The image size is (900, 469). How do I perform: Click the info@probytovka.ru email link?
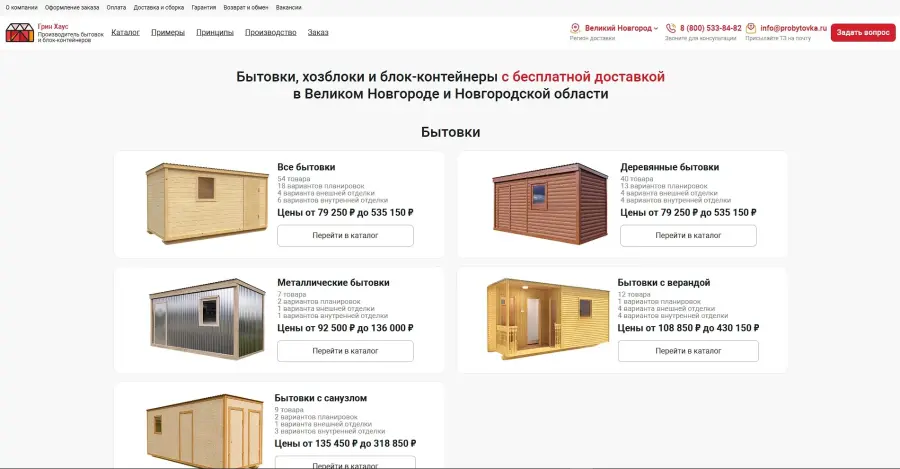793,28
